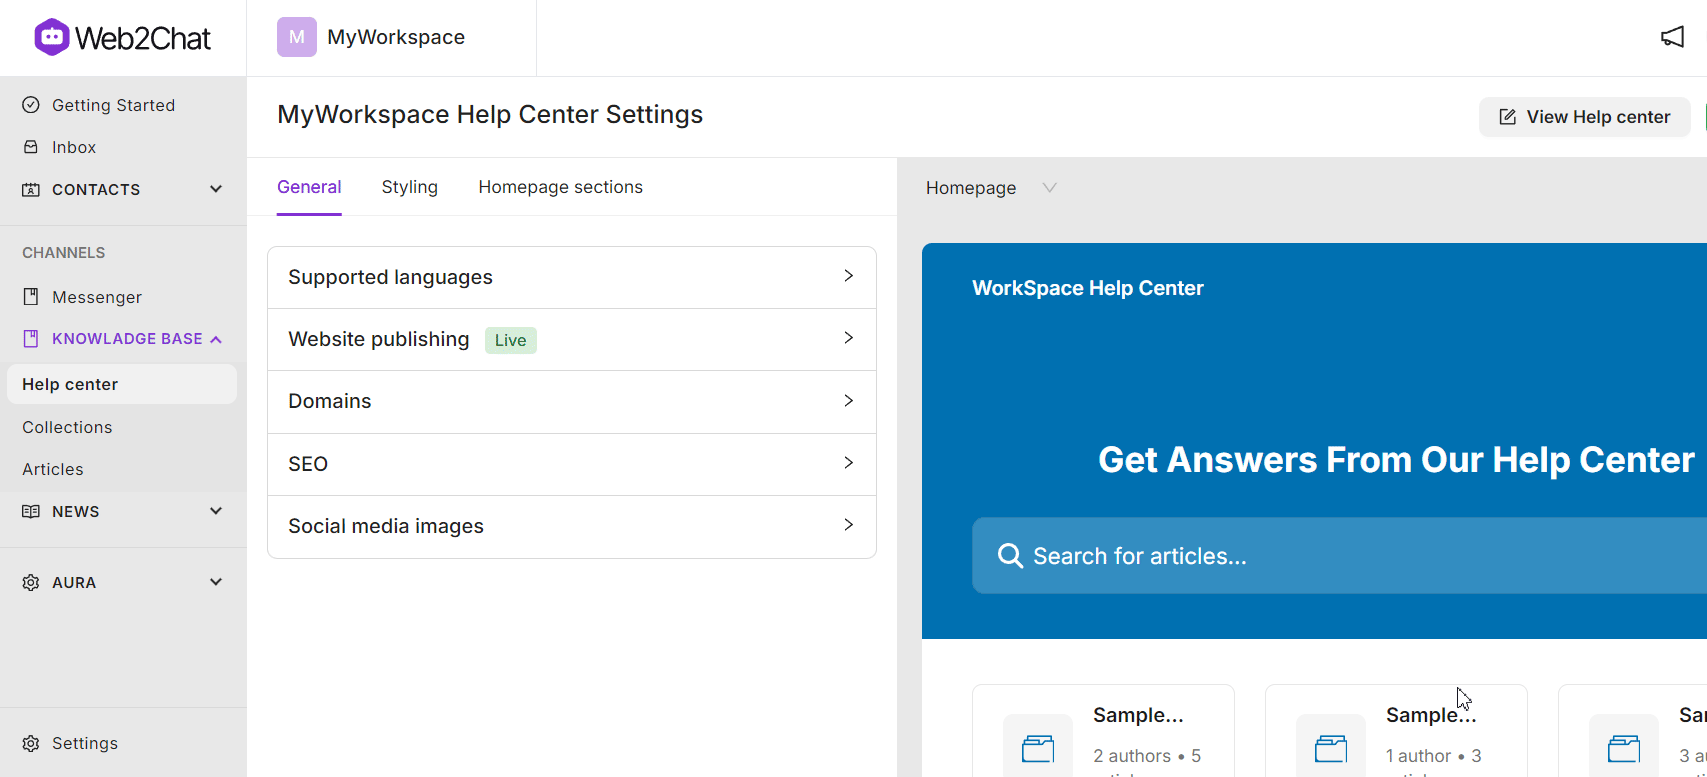Open Collections in sidebar
This screenshot has height=777, width=1707.
click(x=67, y=427)
